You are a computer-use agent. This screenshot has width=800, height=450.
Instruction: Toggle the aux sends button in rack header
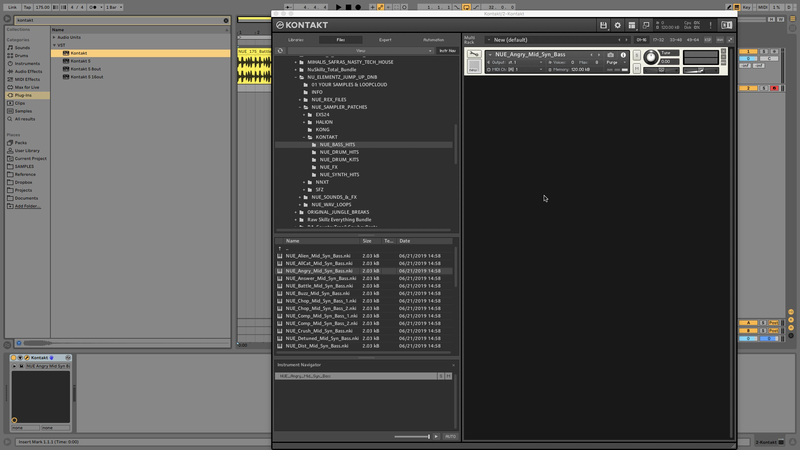tap(720, 40)
